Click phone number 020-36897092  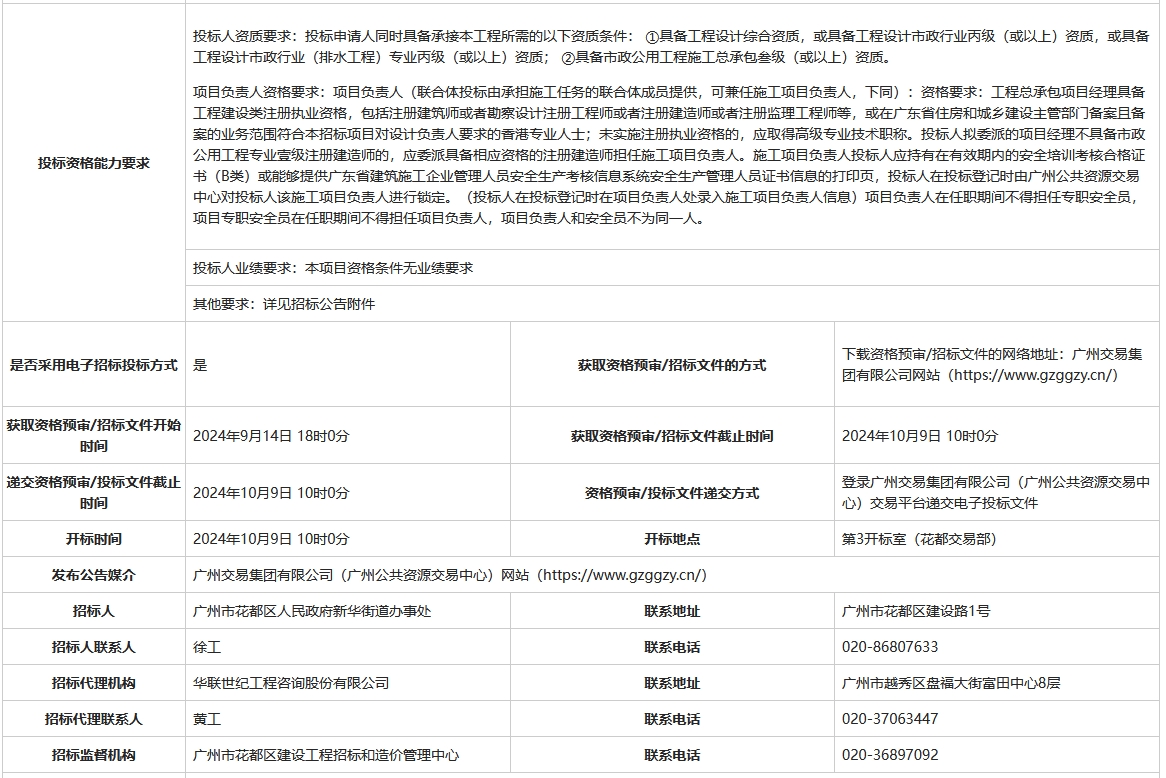(890, 755)
